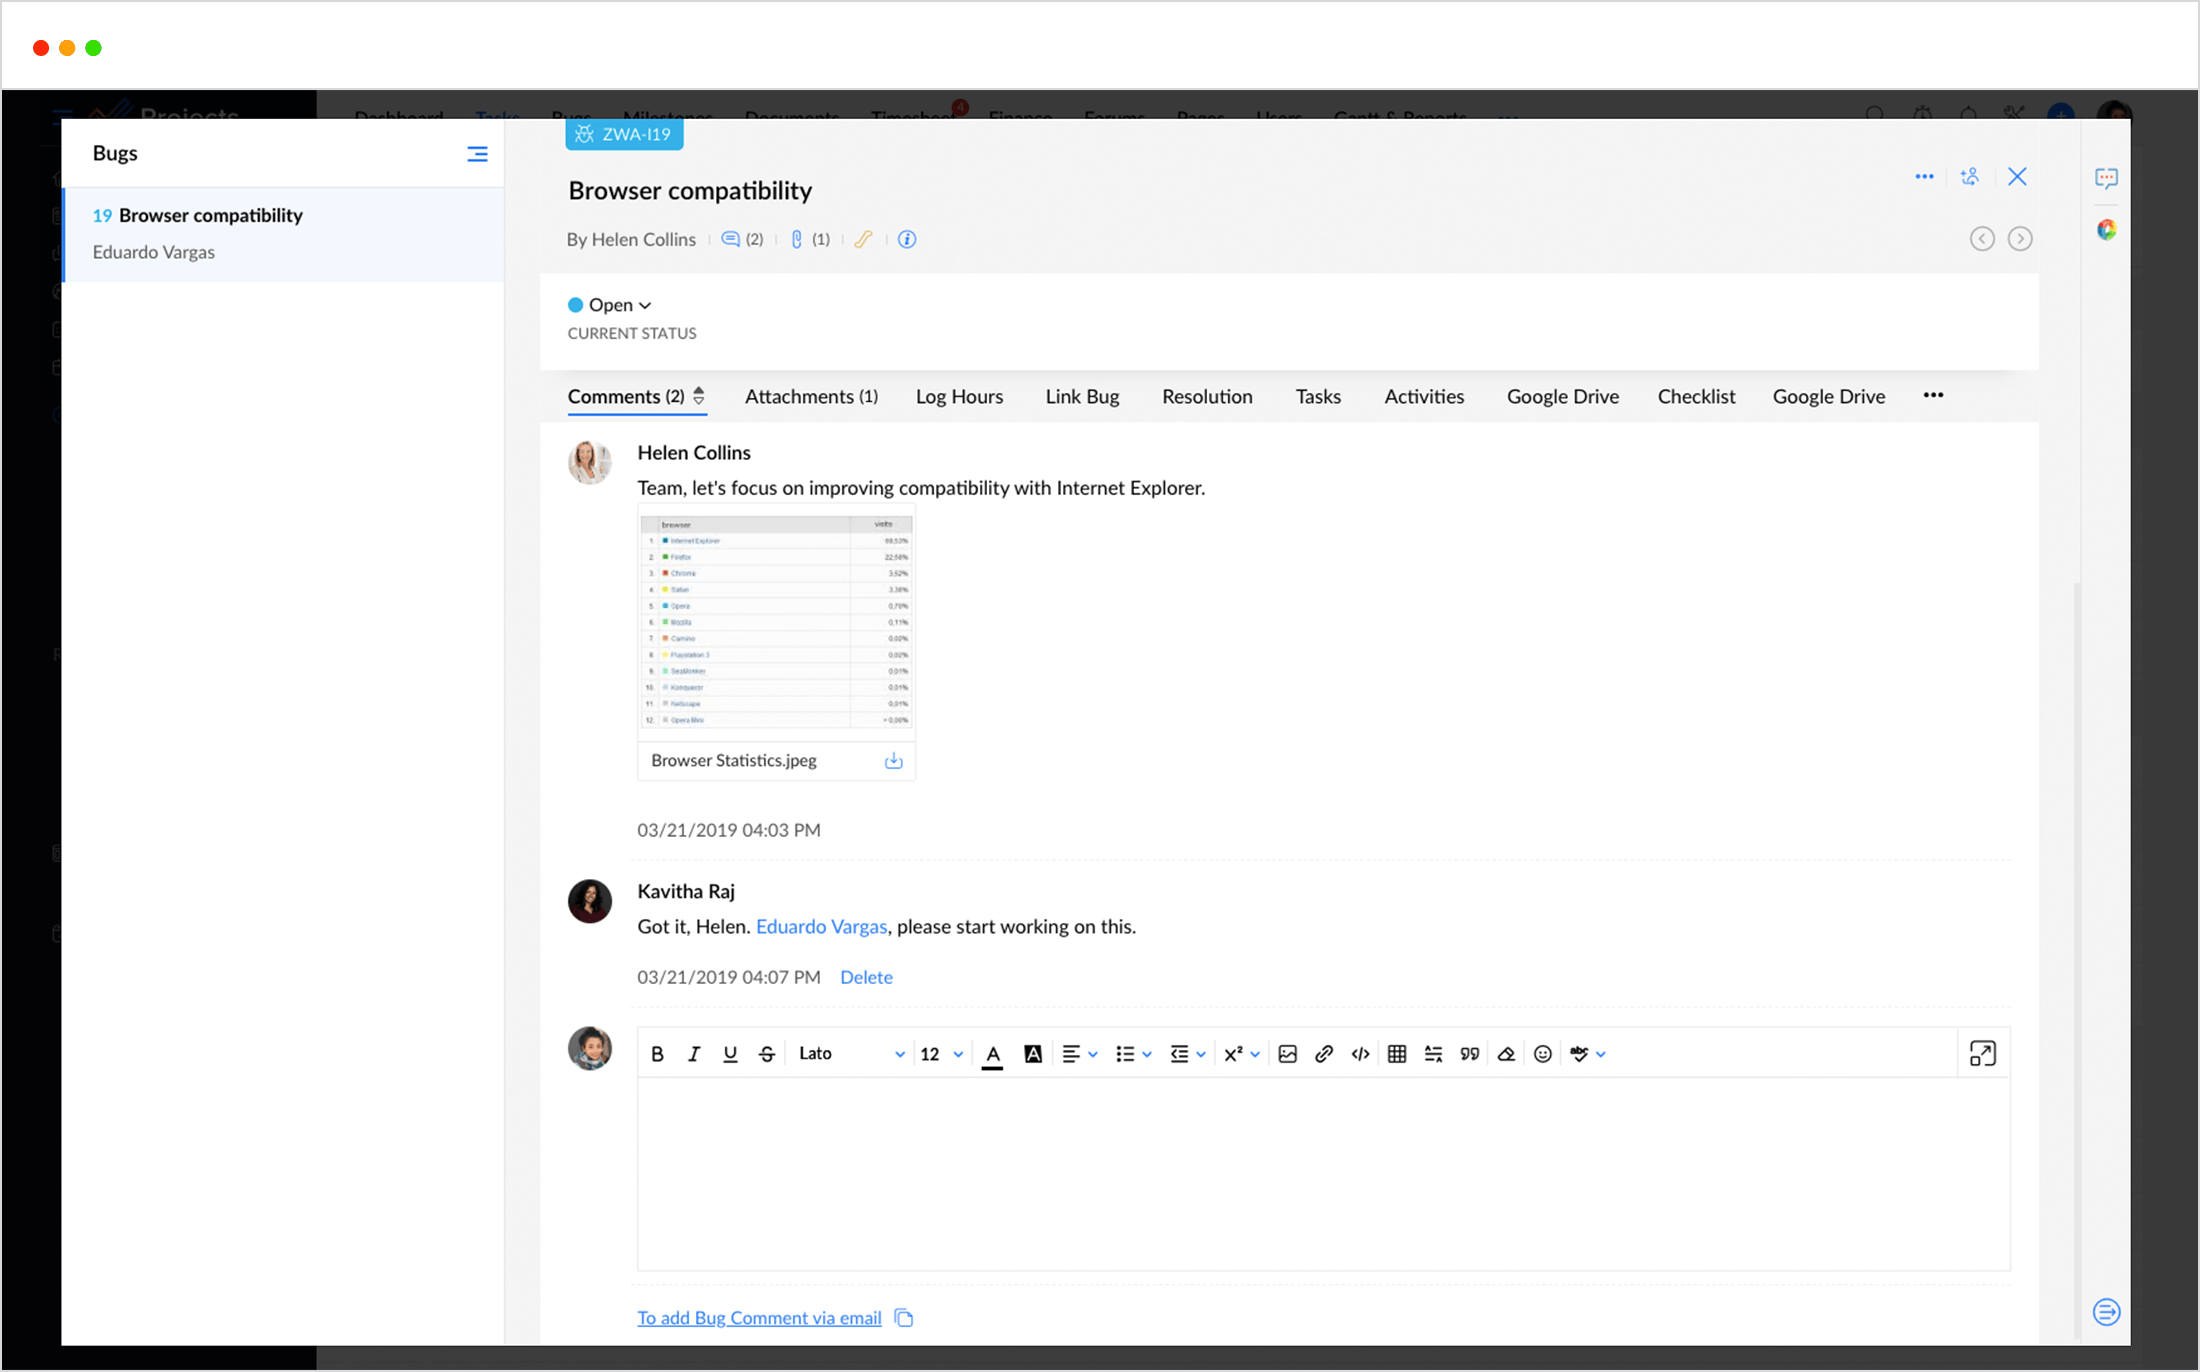This screenshot has width=2200, height=1372.
Task: Open the add followers icon
Action: (x=1970, y=177)
